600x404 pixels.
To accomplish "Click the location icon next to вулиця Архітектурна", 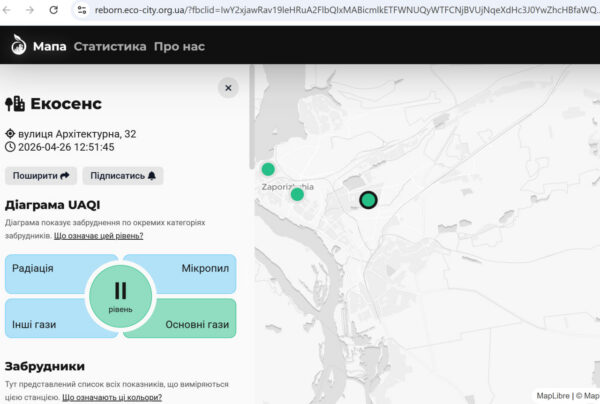I will [x=10, y=133].
